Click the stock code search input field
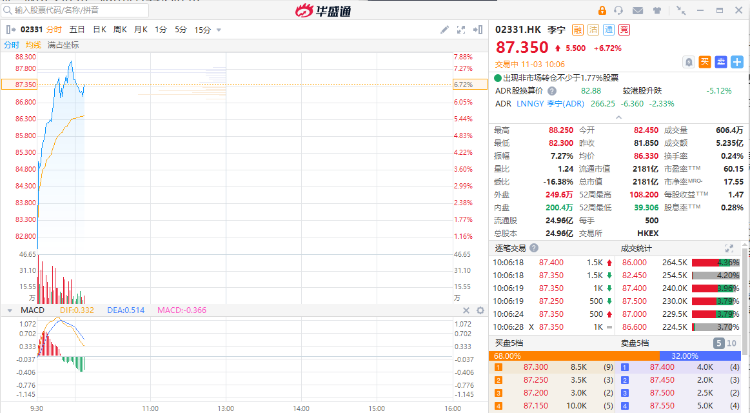750x413 pixels. tap(60, 9)
